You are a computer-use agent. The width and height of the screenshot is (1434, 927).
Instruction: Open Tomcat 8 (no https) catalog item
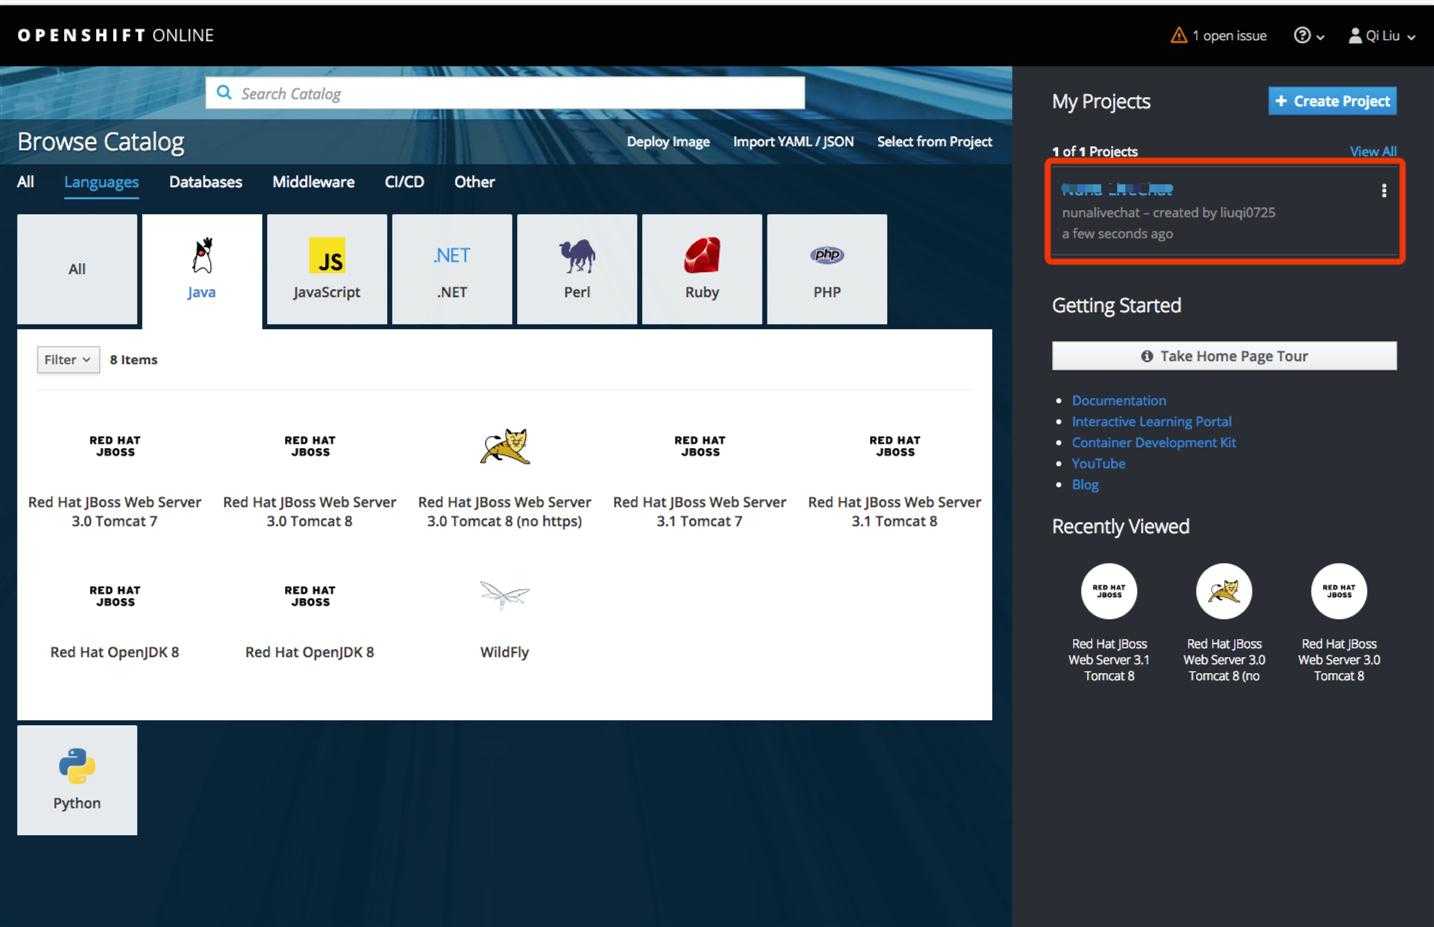[505, 480]
